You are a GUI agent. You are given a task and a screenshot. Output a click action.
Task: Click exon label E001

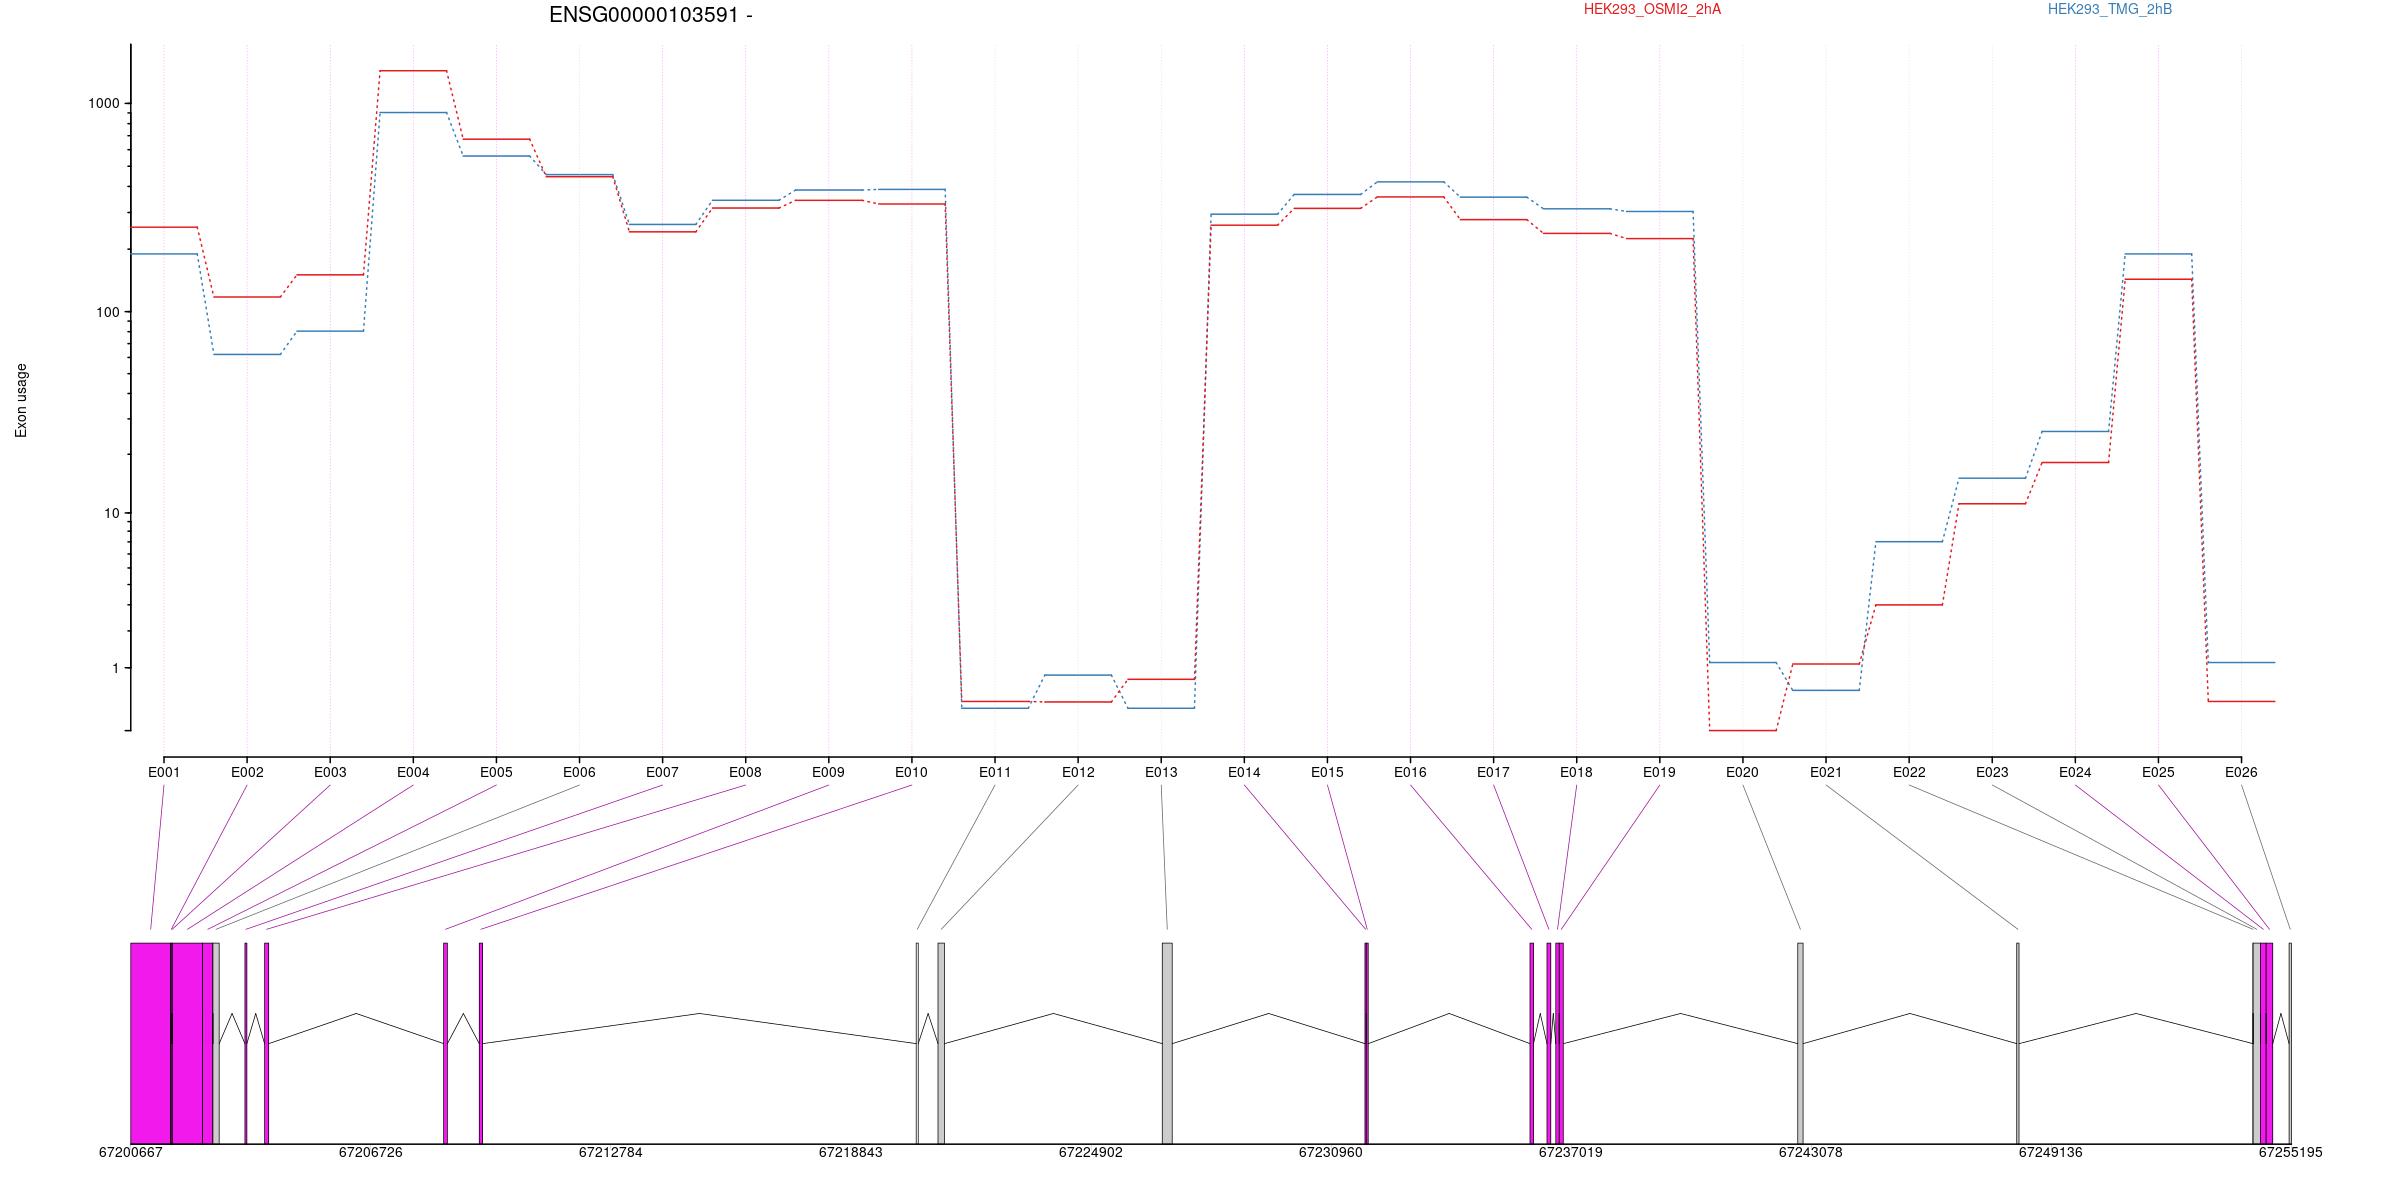[x=164, y=772]
